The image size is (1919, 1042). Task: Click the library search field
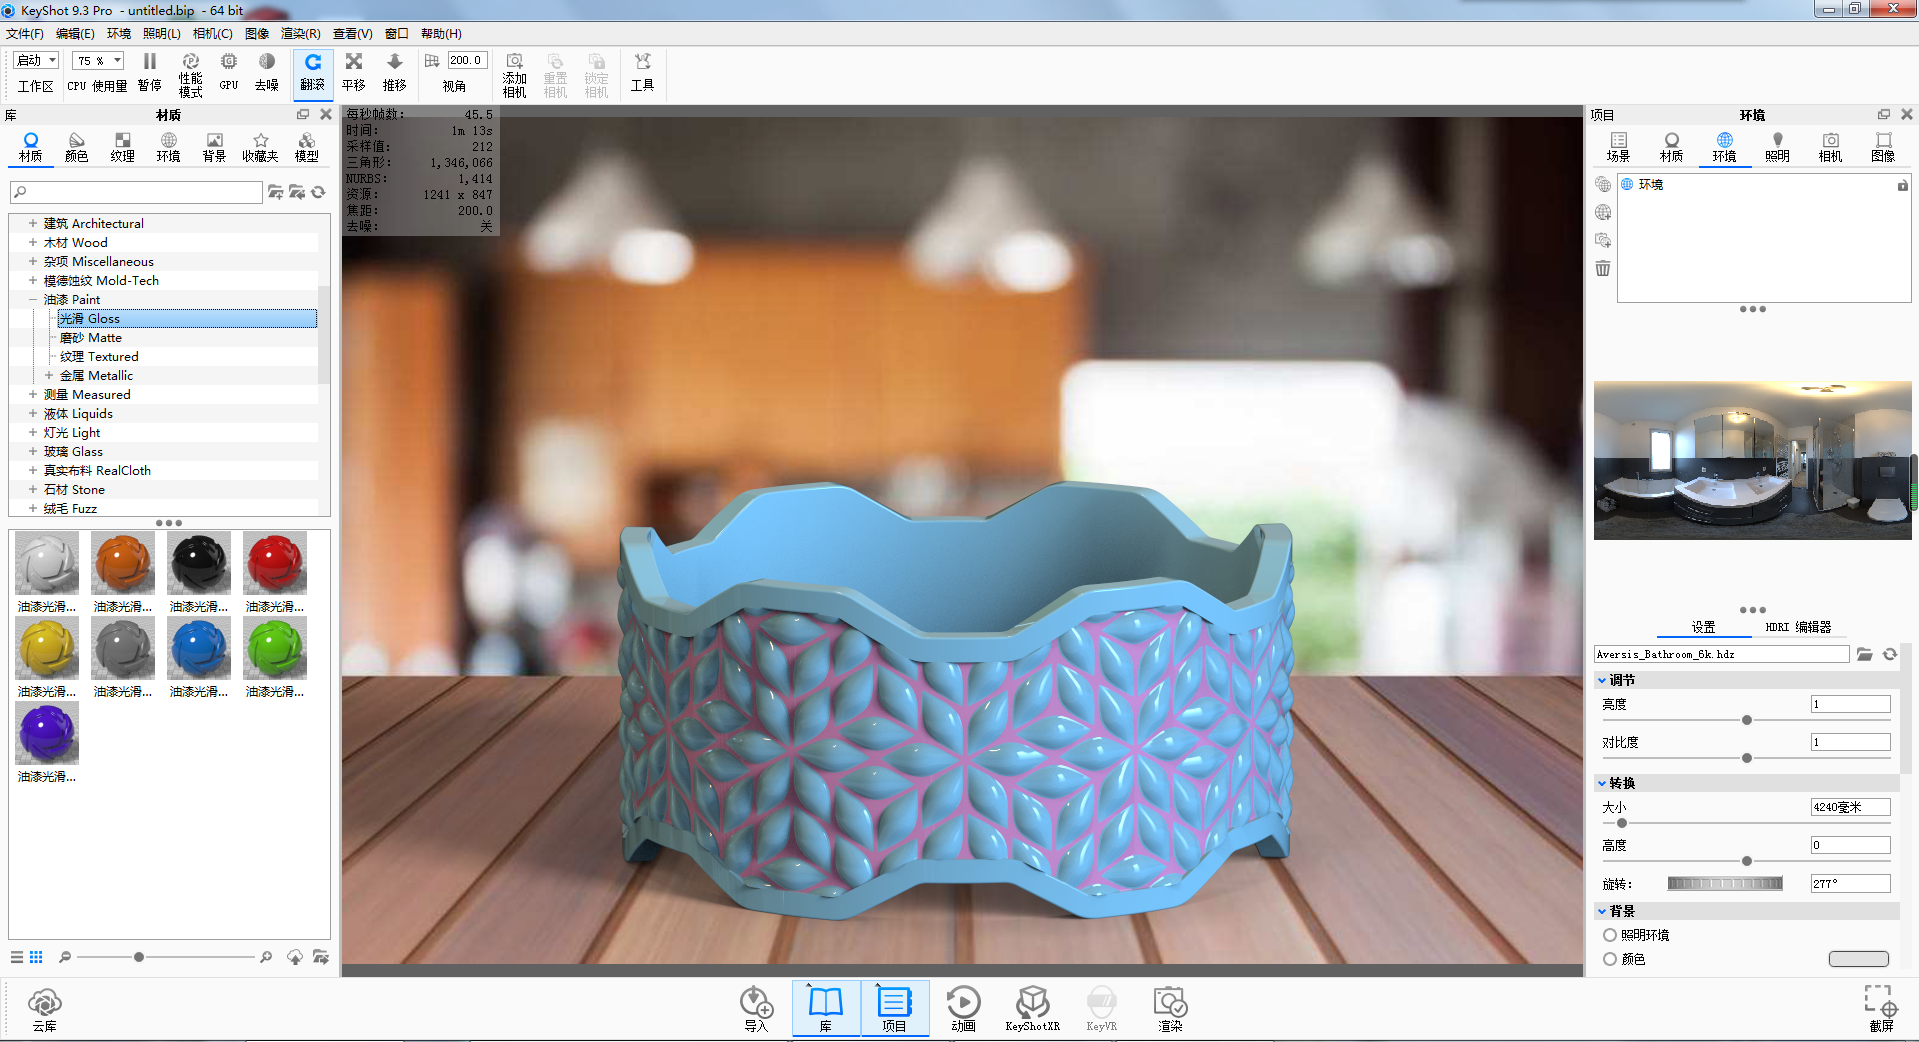click(x=137, y=192)
